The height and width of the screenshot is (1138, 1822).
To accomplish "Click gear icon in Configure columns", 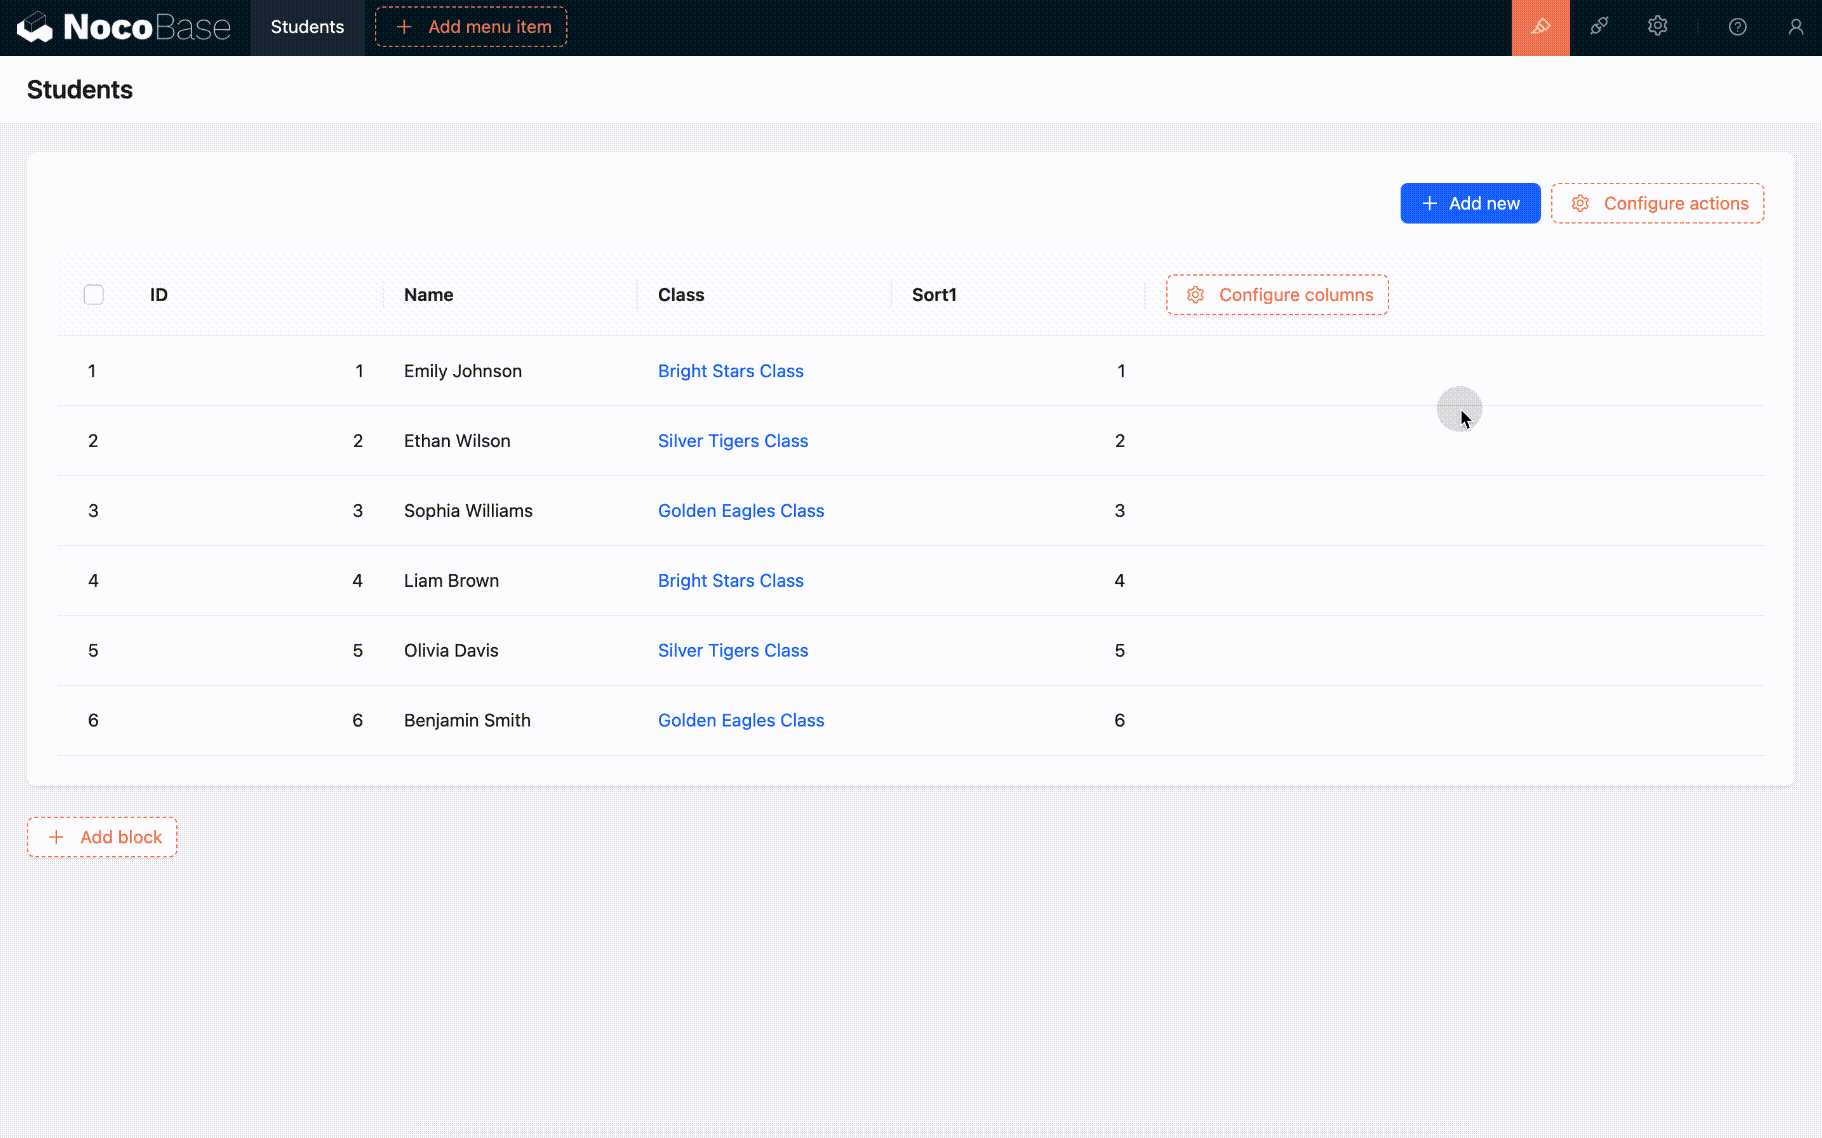I will 1195,295.
